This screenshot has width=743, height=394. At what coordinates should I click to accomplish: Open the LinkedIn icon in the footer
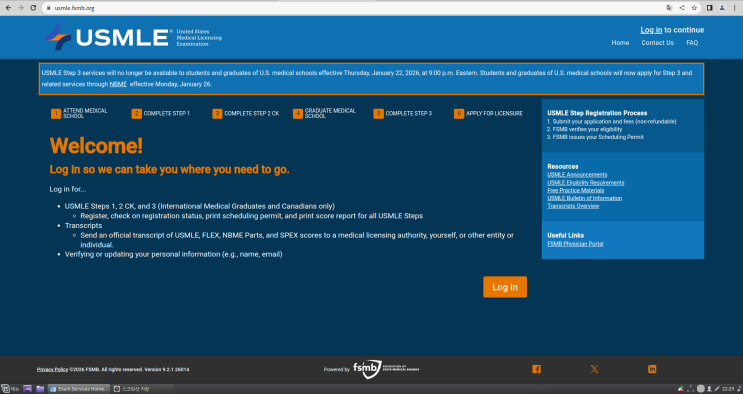click(652, 369)
